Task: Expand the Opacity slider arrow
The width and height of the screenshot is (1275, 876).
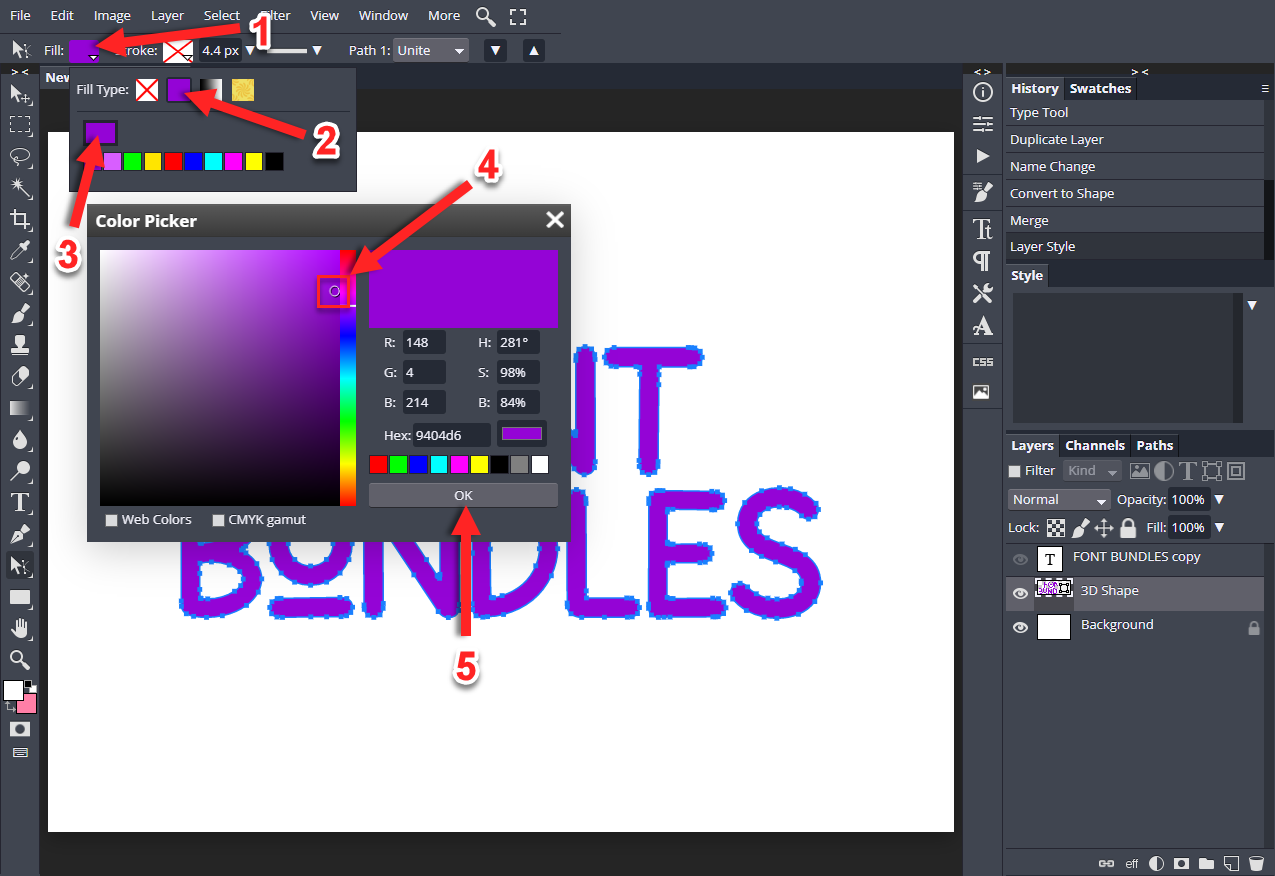Action: (1219, 499)
